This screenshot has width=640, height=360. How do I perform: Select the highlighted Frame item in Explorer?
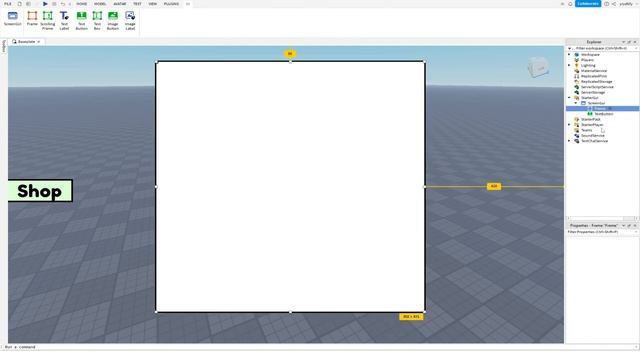pyautogui.click(x=602, y=109)
